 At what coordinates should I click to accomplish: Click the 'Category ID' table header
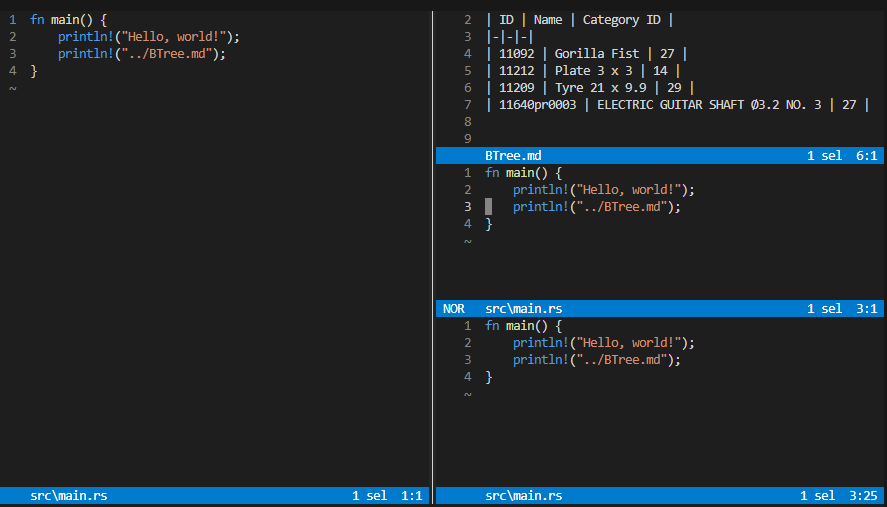pos(621,20)
